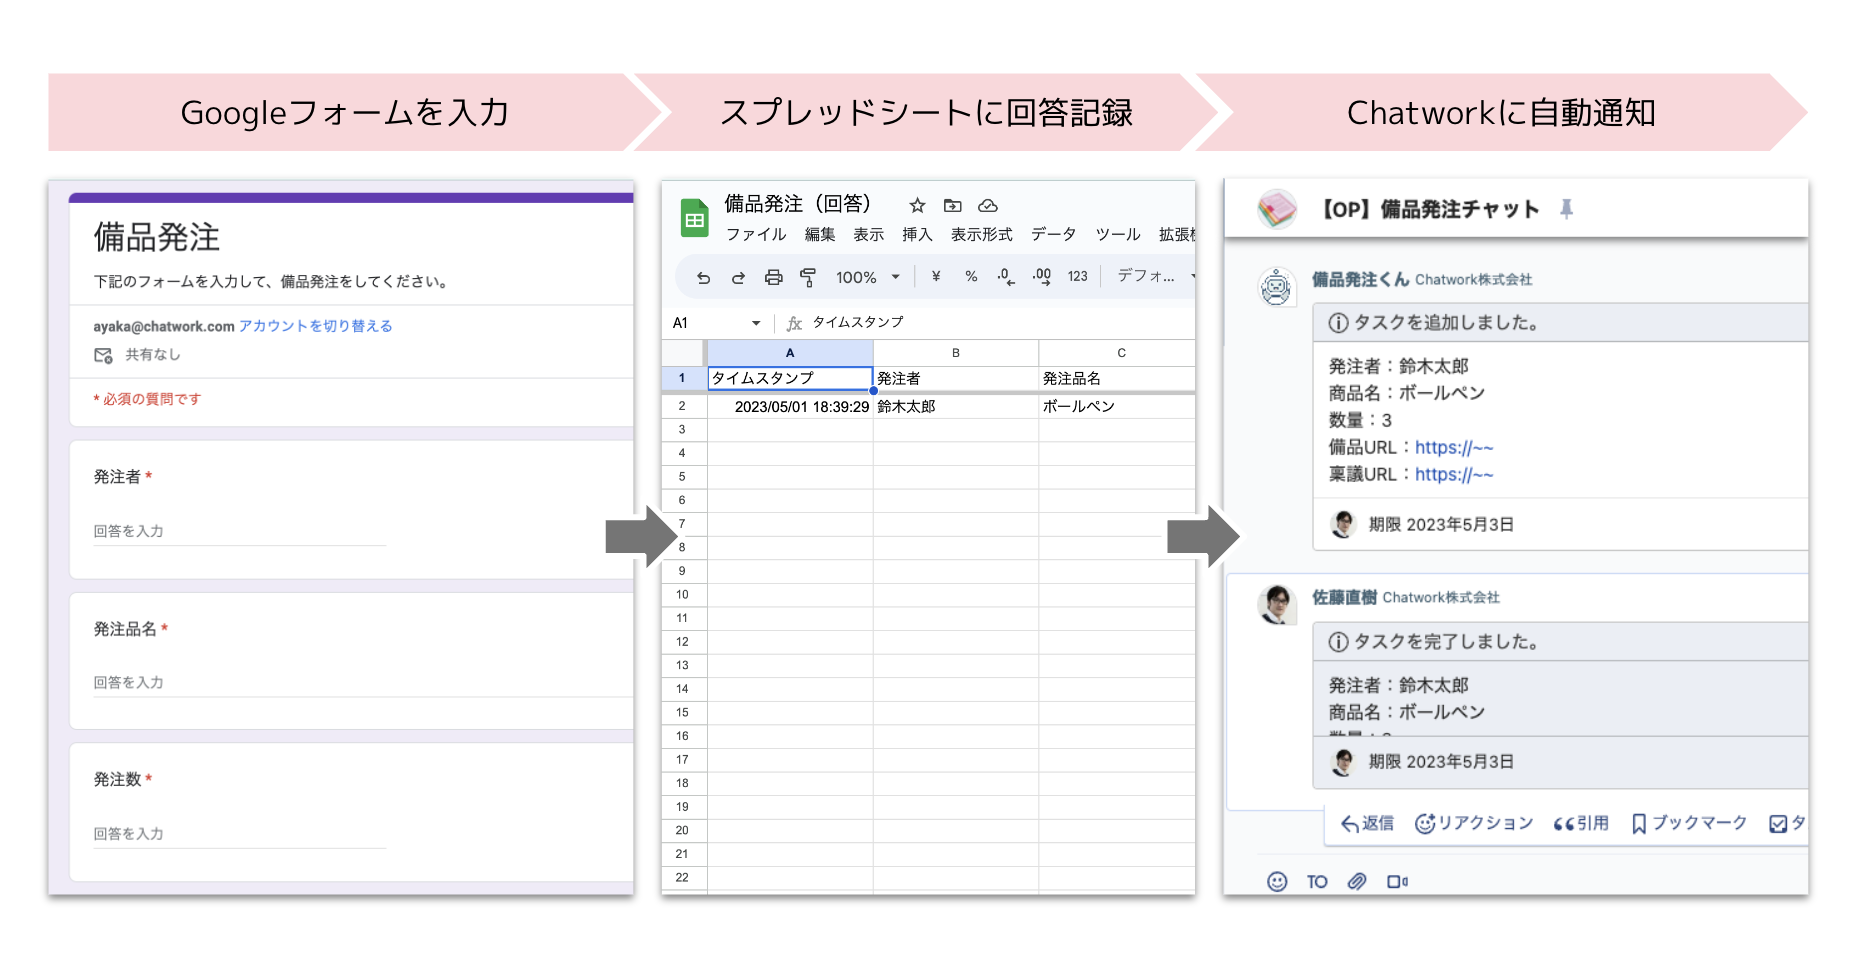The image size is (1862, 972).
Task: Open the ツール menu in Sheets
Action: tap(1117, 234)
